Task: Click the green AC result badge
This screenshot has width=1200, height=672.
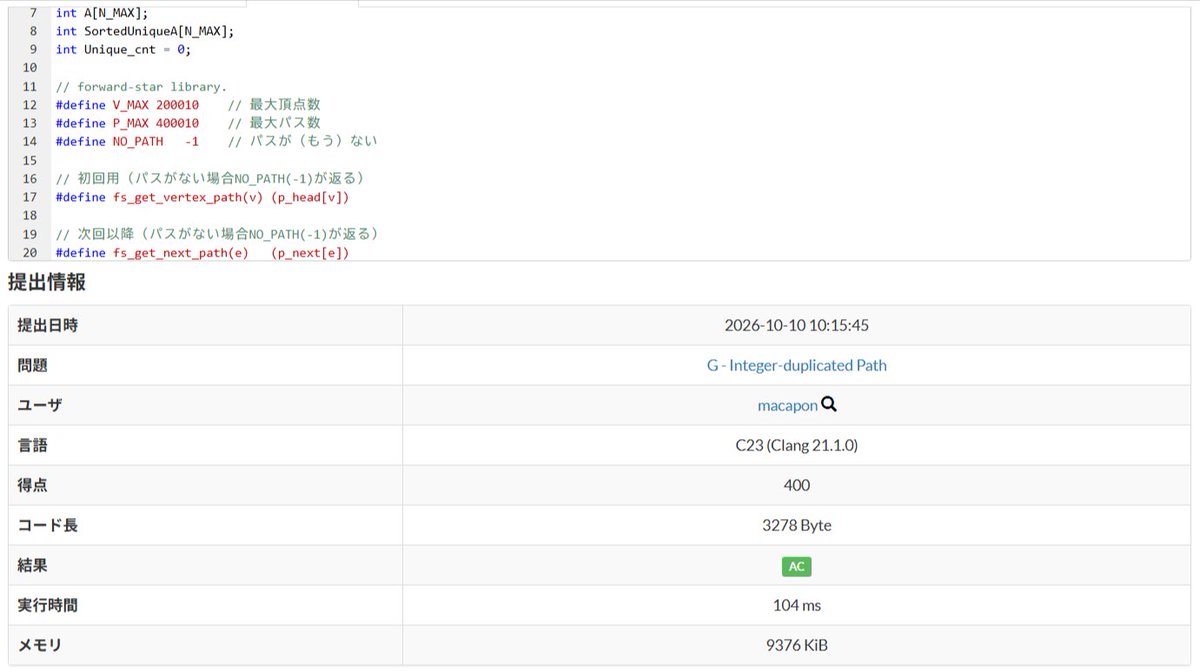Action: coord(796,566)
